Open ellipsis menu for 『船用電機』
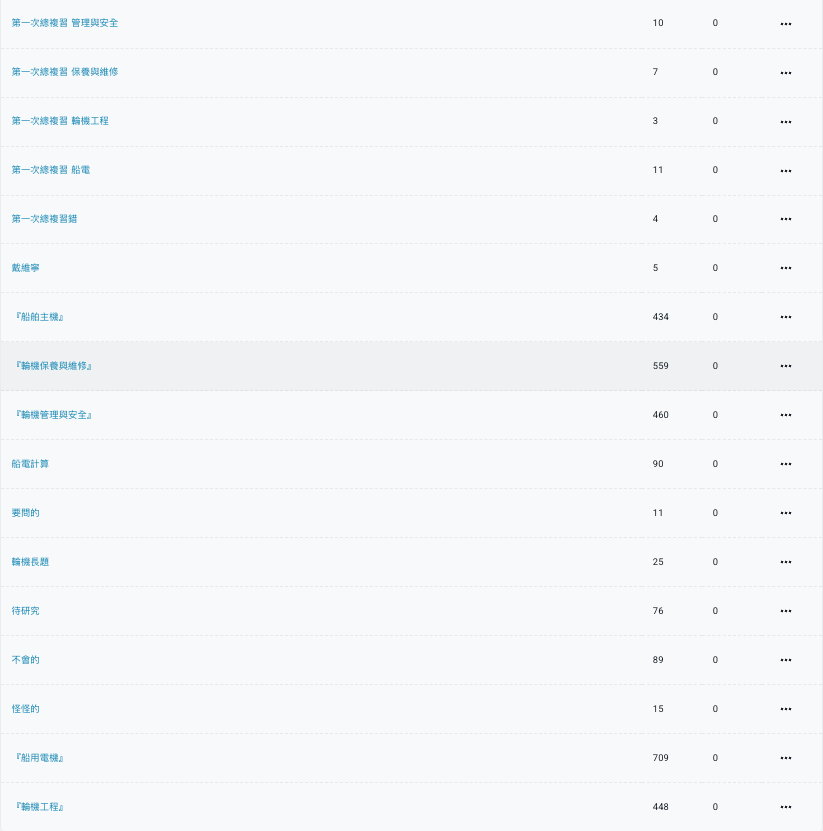Viewport: 823px width, 831px height. point(785,758)
